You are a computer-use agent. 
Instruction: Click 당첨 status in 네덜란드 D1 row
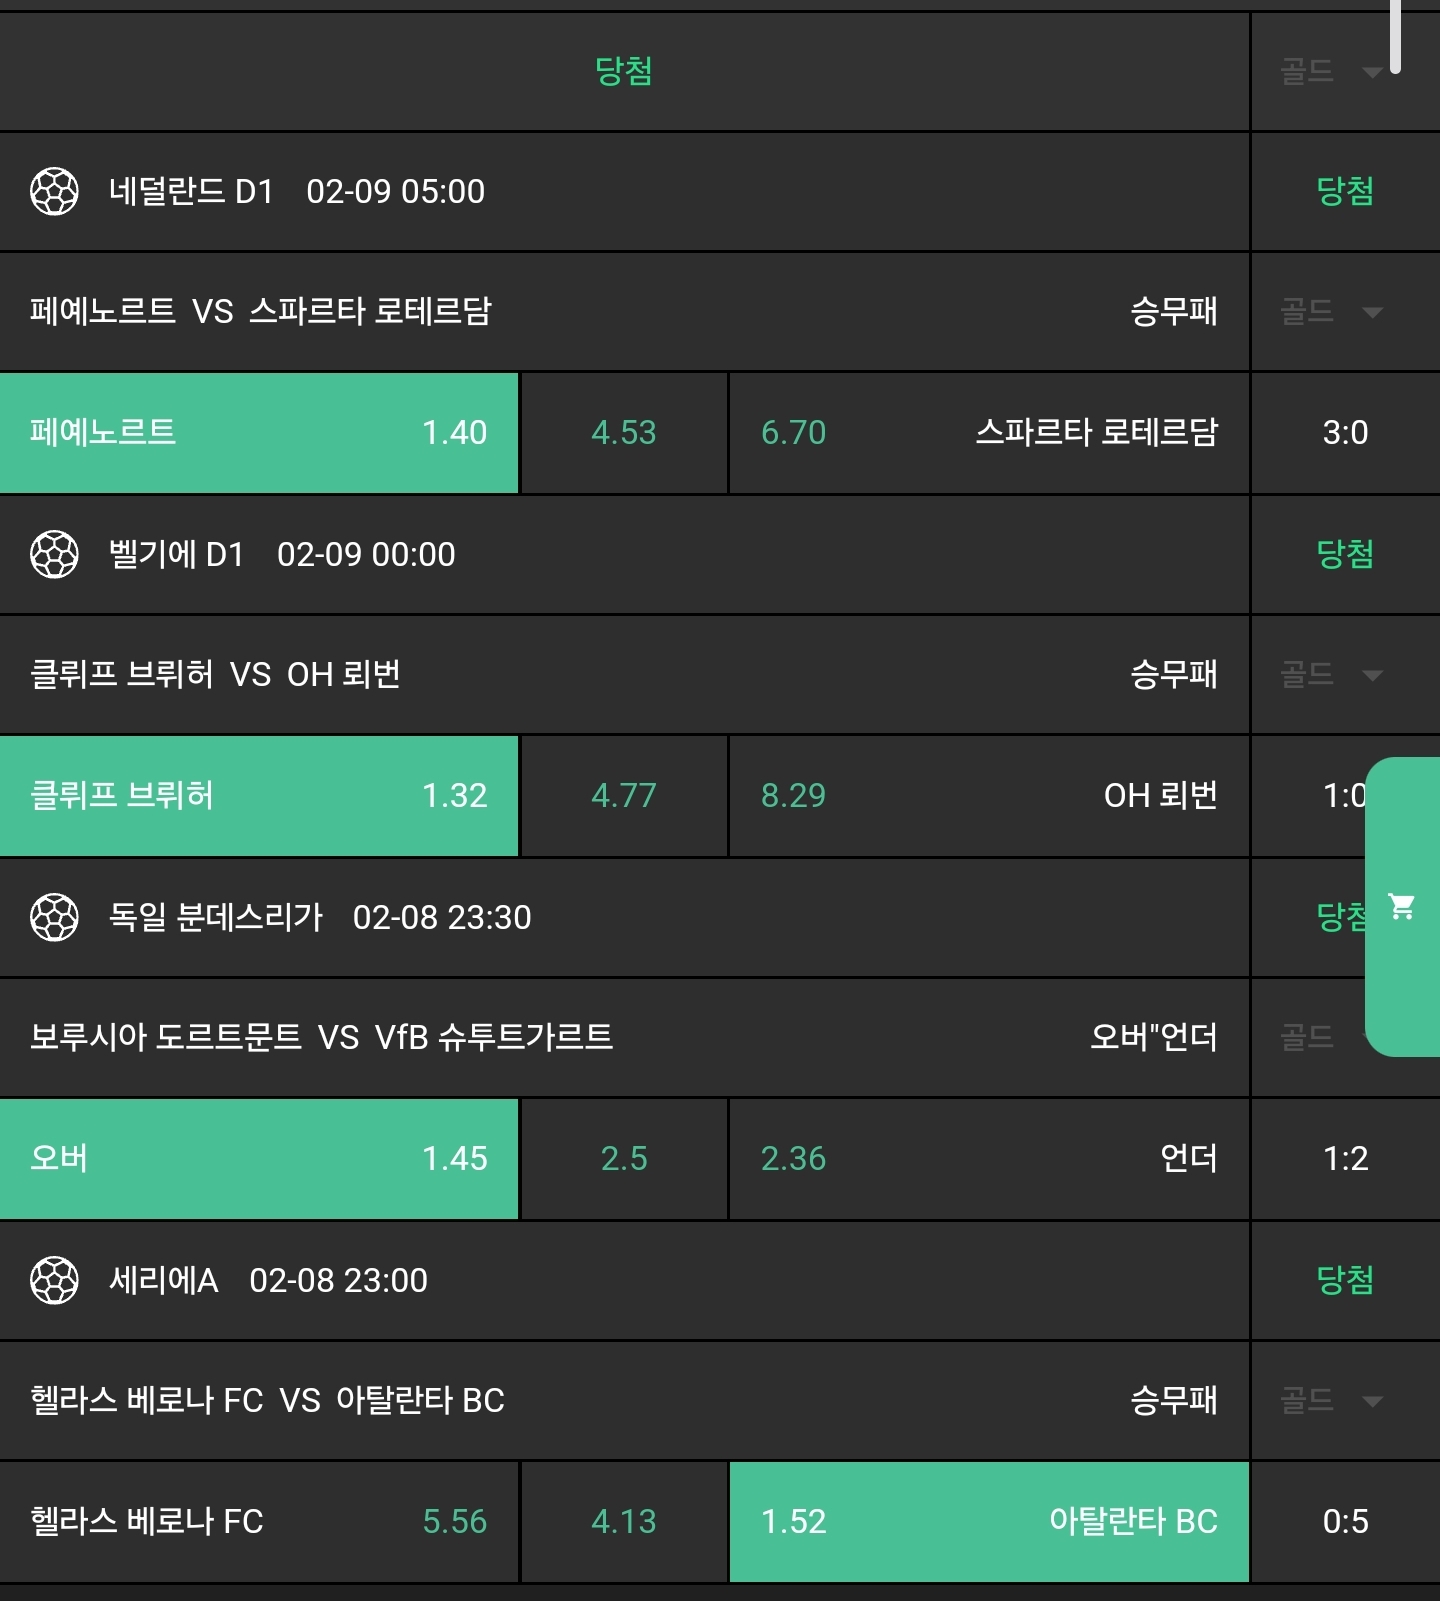(x=1344, y=191)
